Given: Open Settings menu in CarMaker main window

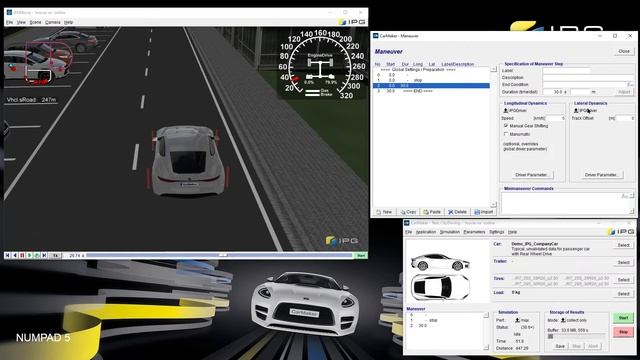Looking at the screenshot, I should pos(497,232).
